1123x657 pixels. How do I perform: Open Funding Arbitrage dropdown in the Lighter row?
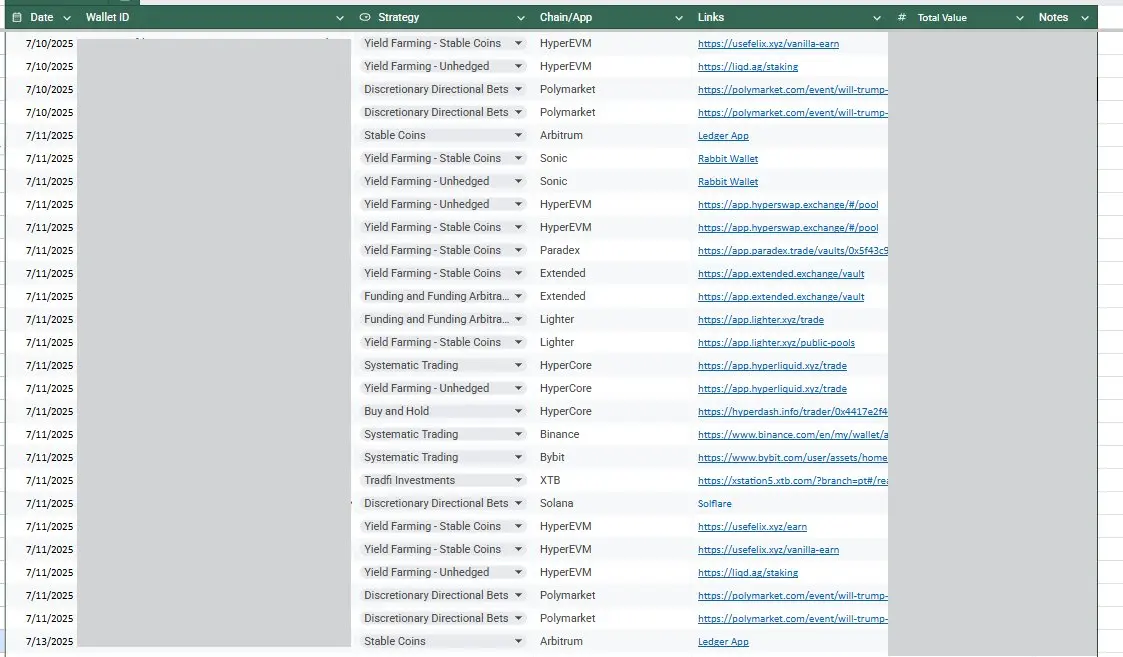(518, 319)
